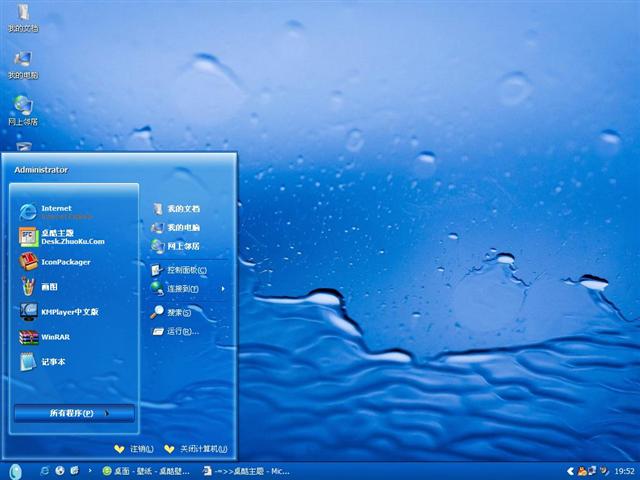Select the 我的文档 desktop icon
This screenshot has width=640, height=480.
coord(23,19)
